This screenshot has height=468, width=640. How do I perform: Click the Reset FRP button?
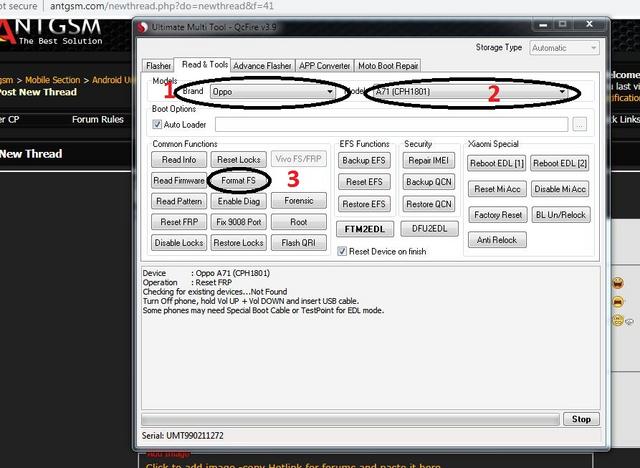coord(179,222)
